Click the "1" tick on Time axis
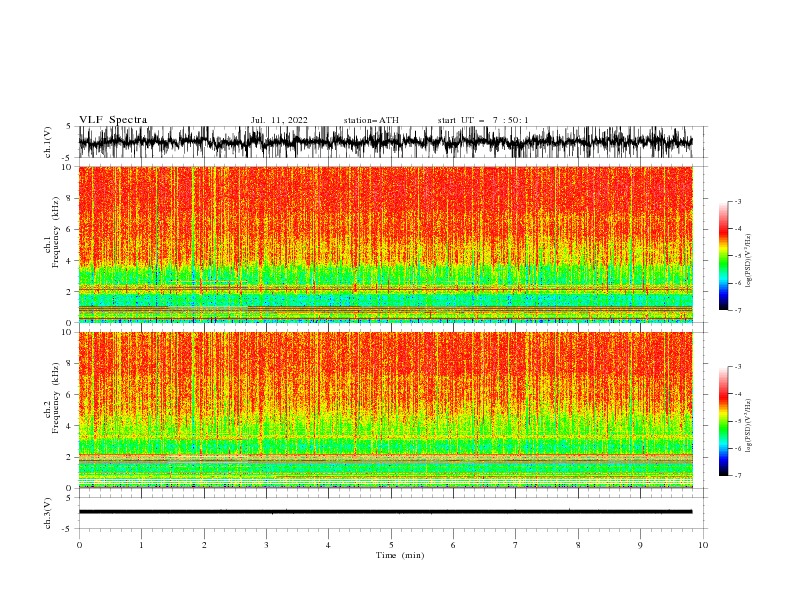The width and height of the screenshot is (792, 612). (x=141, y=545)
